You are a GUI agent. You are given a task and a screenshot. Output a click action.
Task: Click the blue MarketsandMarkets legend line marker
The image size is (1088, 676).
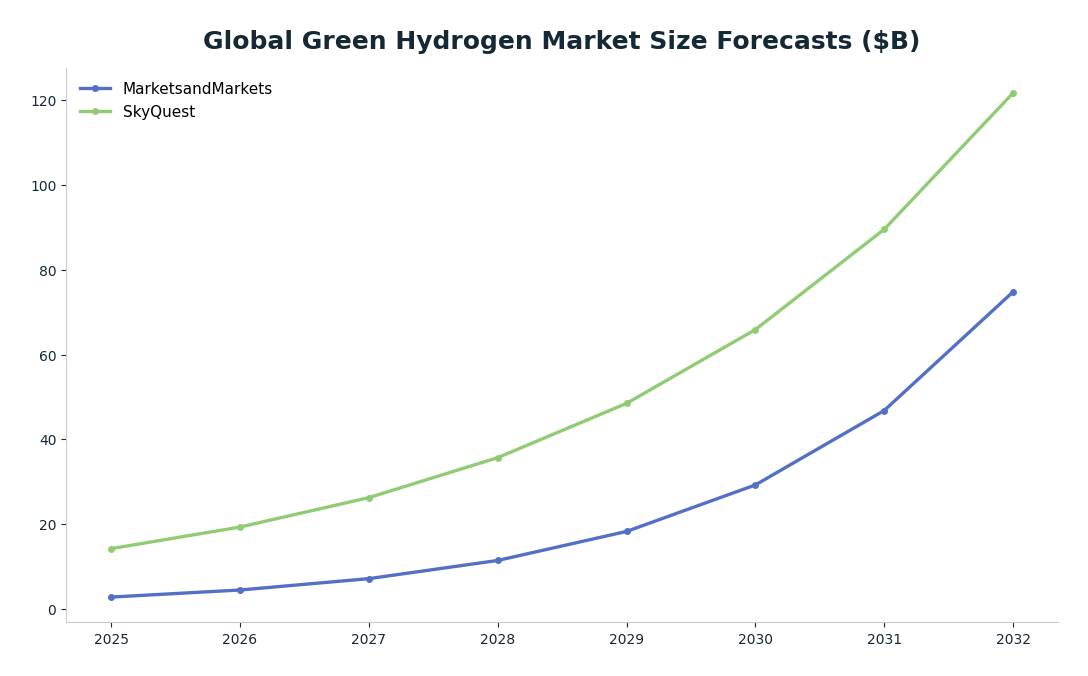click(96, 89)
